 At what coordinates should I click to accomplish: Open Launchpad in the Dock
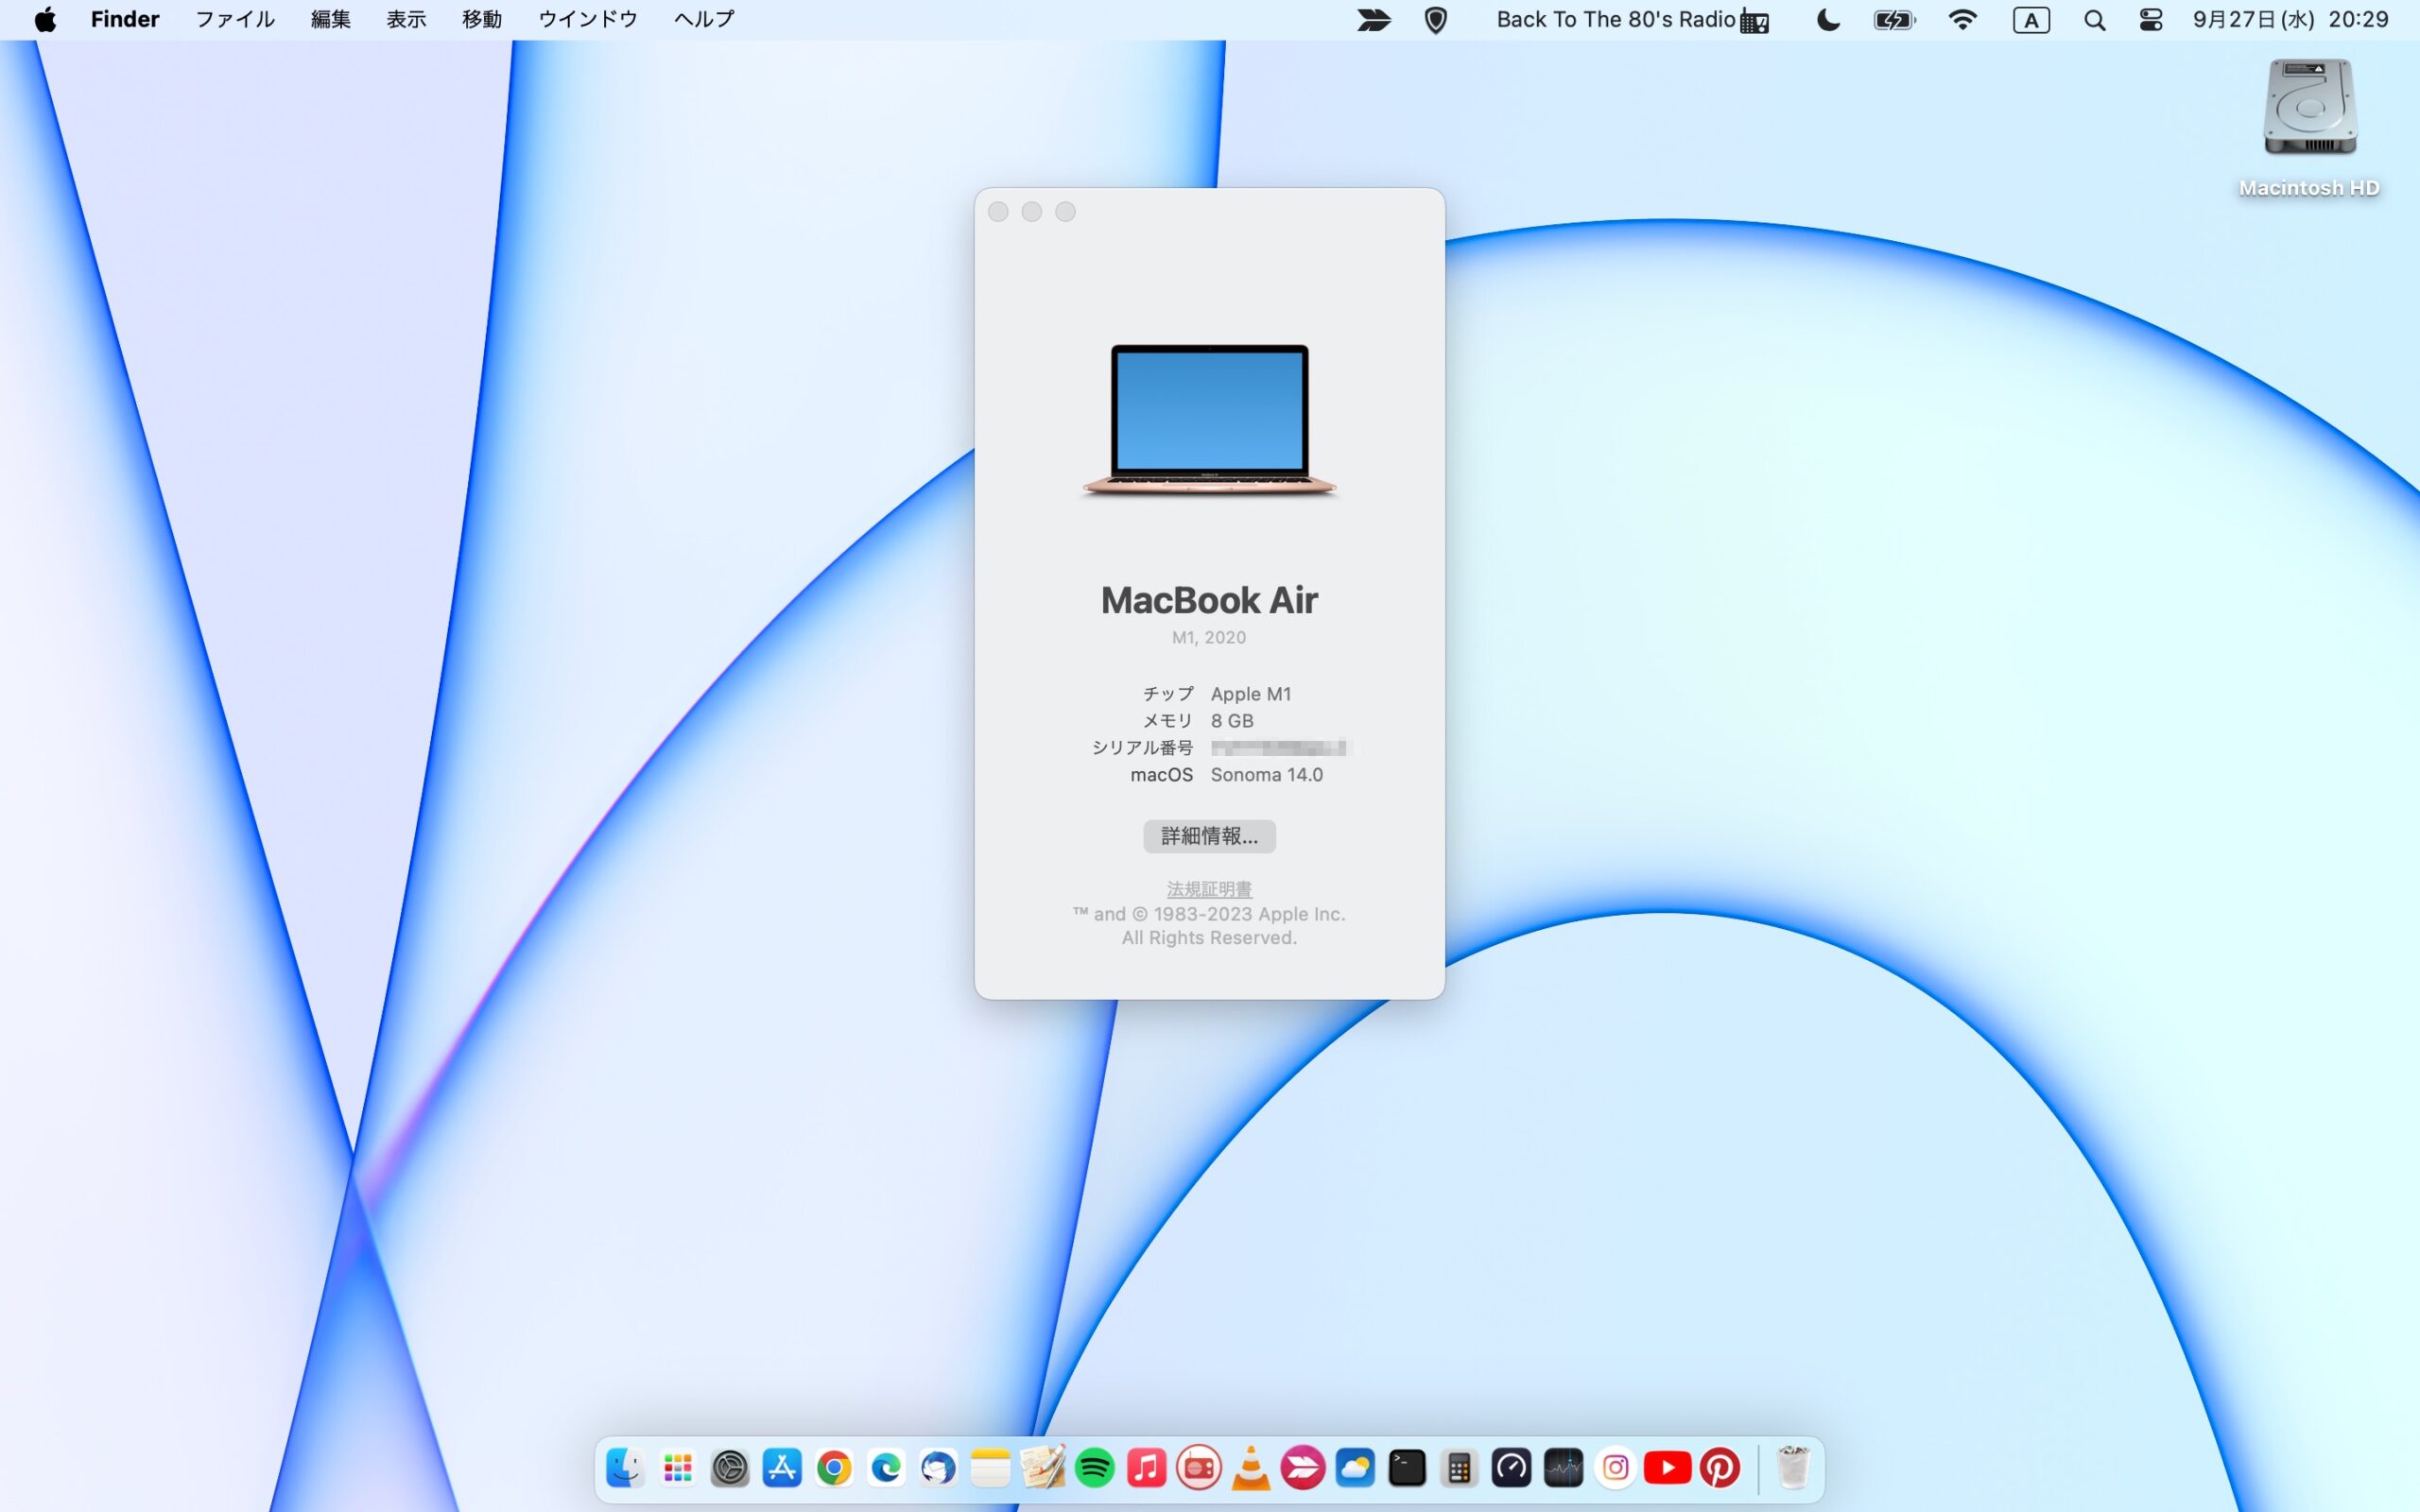pos(678,1468)
